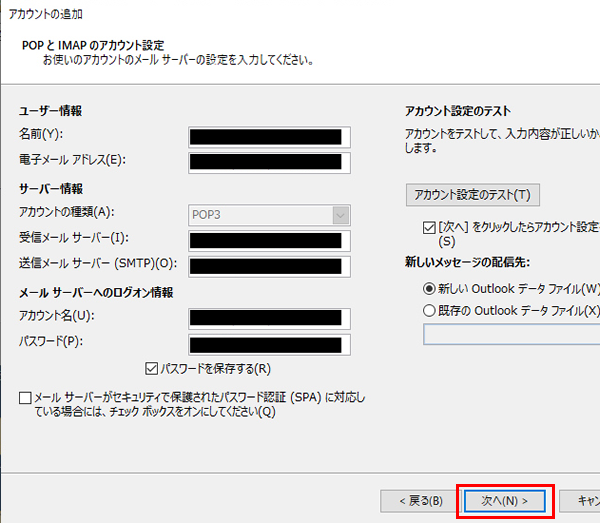Click the 受信メール サーバー(I) input field

pyautogui.click(x=269, y=239)
